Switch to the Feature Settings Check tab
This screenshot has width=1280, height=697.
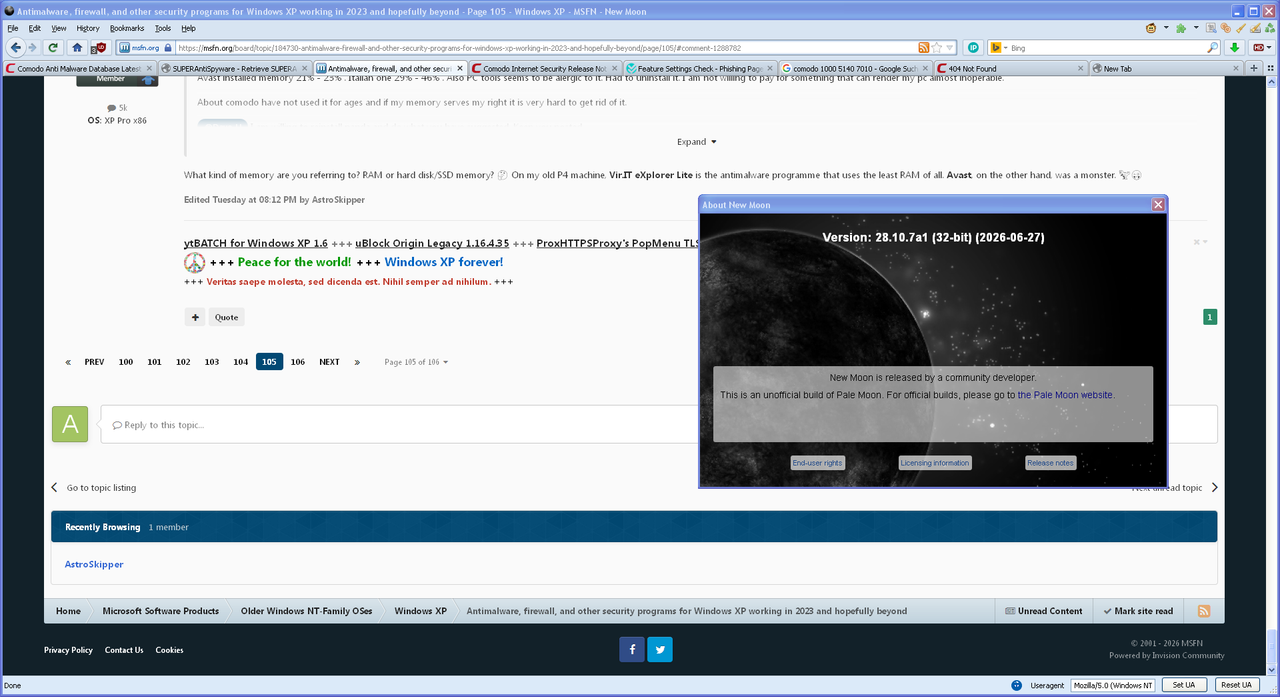699,69
